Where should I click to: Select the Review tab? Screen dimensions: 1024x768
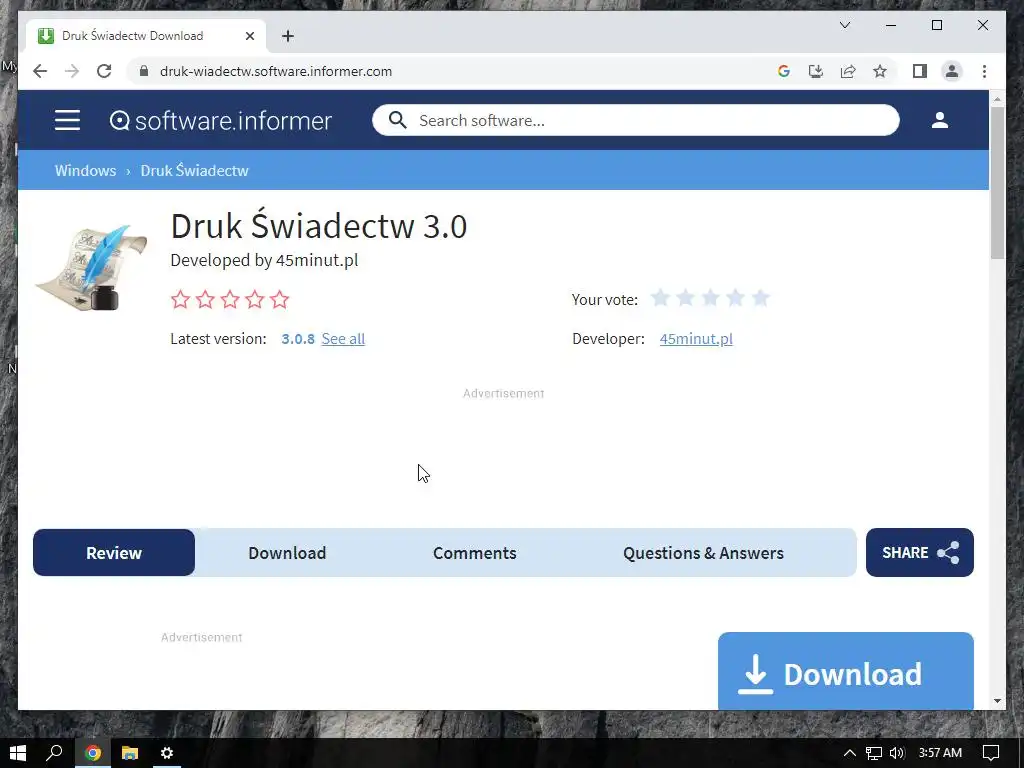pos(114,552)
